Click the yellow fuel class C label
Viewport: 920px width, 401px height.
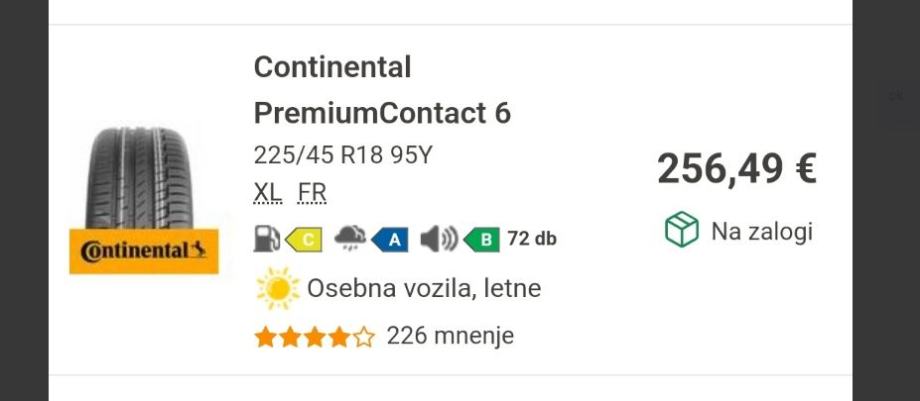point(303,239)
